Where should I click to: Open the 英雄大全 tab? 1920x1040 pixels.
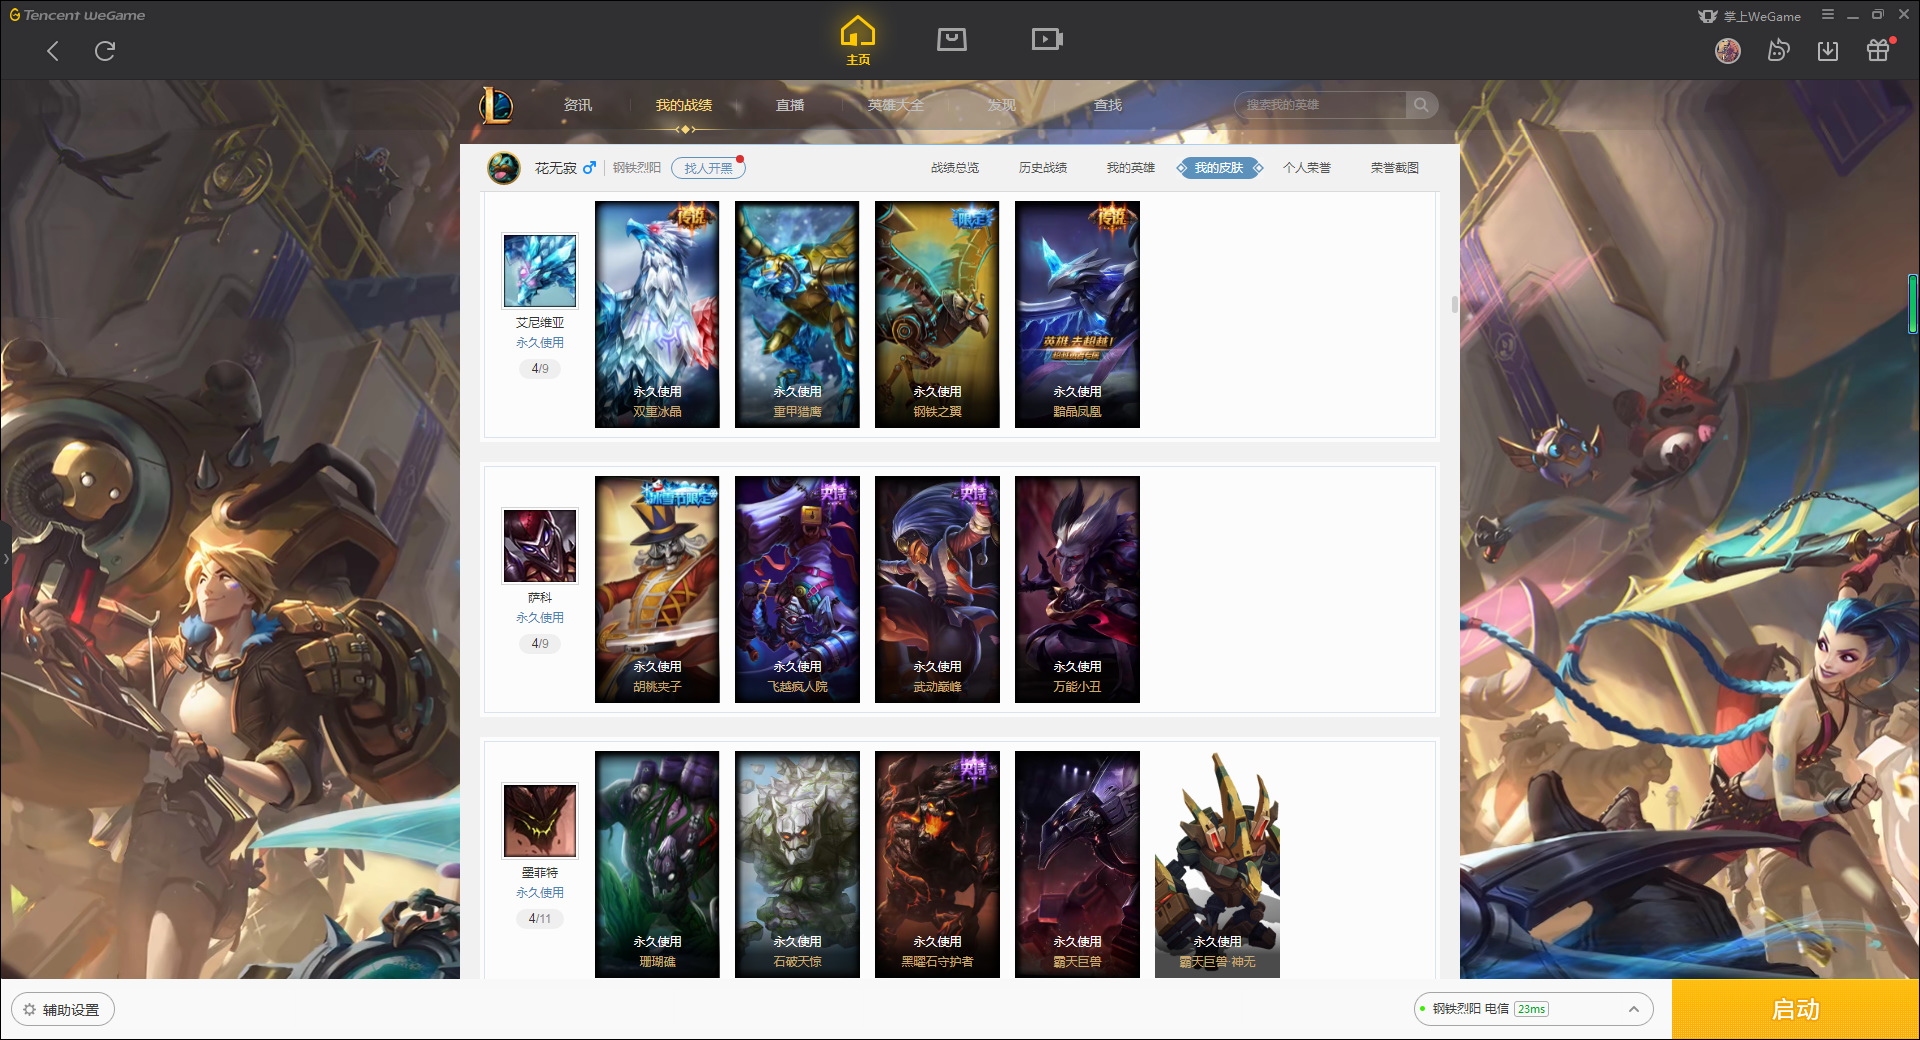[x=896, y=105]
